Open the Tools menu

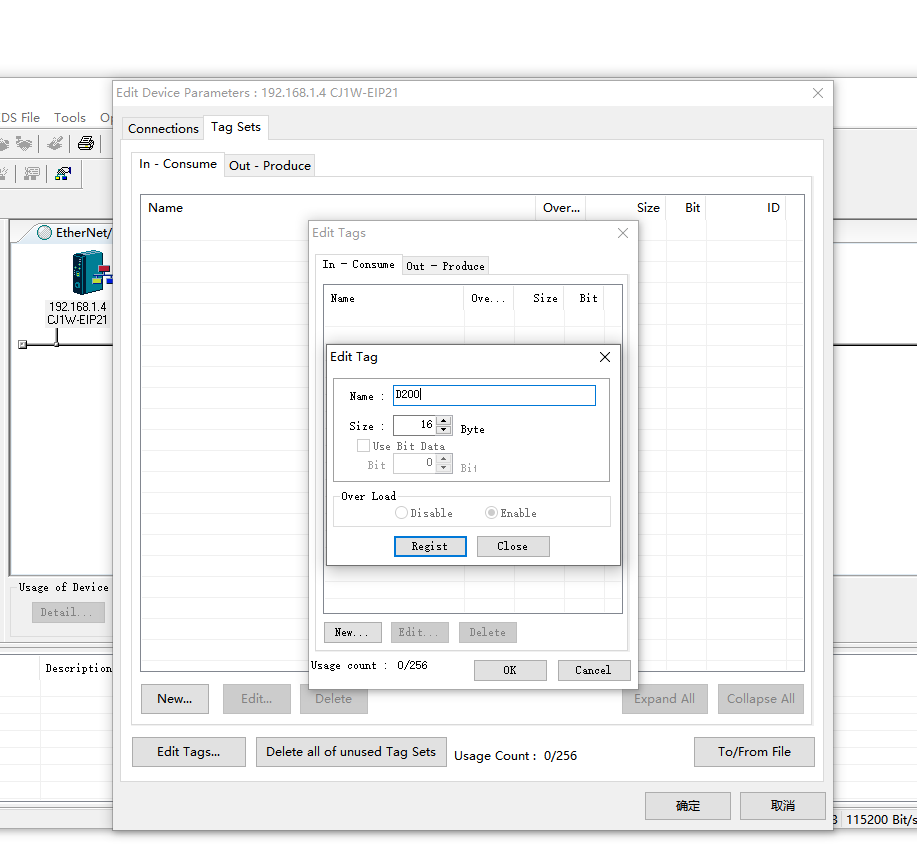point(70,118)
